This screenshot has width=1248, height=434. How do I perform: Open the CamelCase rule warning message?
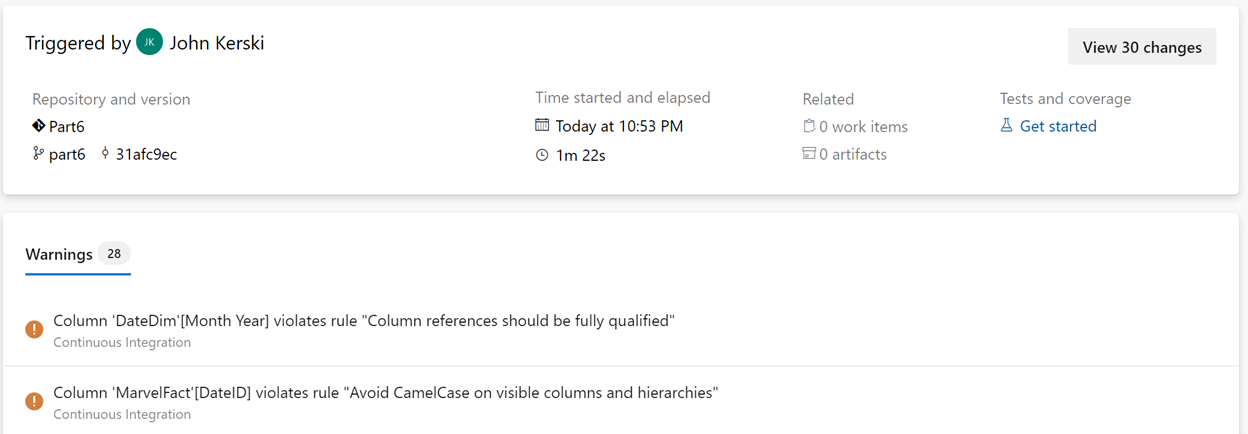(386, 393)
